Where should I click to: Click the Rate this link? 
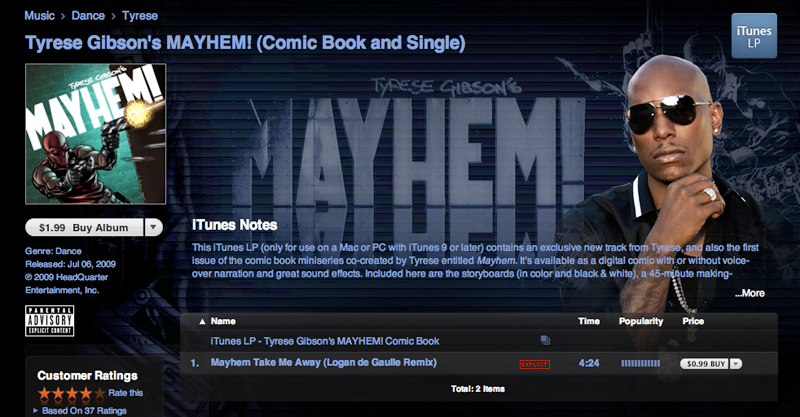(x=126, y=393)
